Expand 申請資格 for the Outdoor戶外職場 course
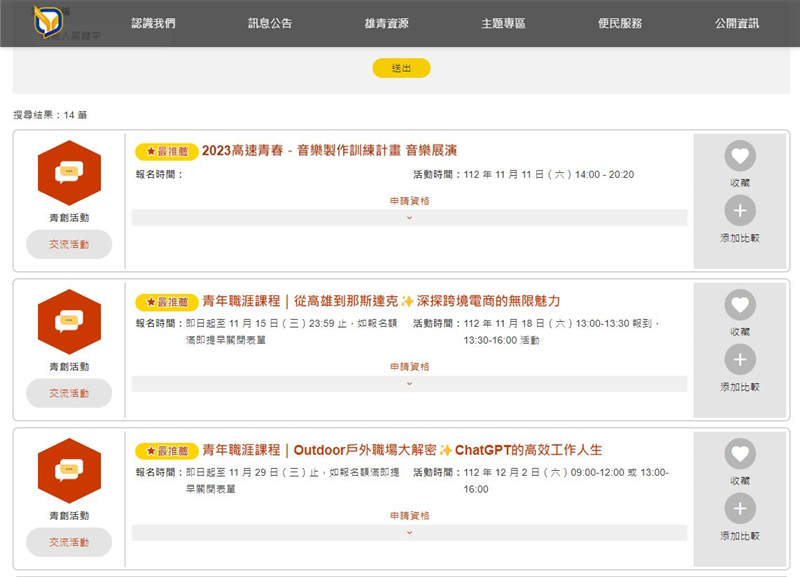Screen dimensions: 800x577 click(x=409, y=532)
